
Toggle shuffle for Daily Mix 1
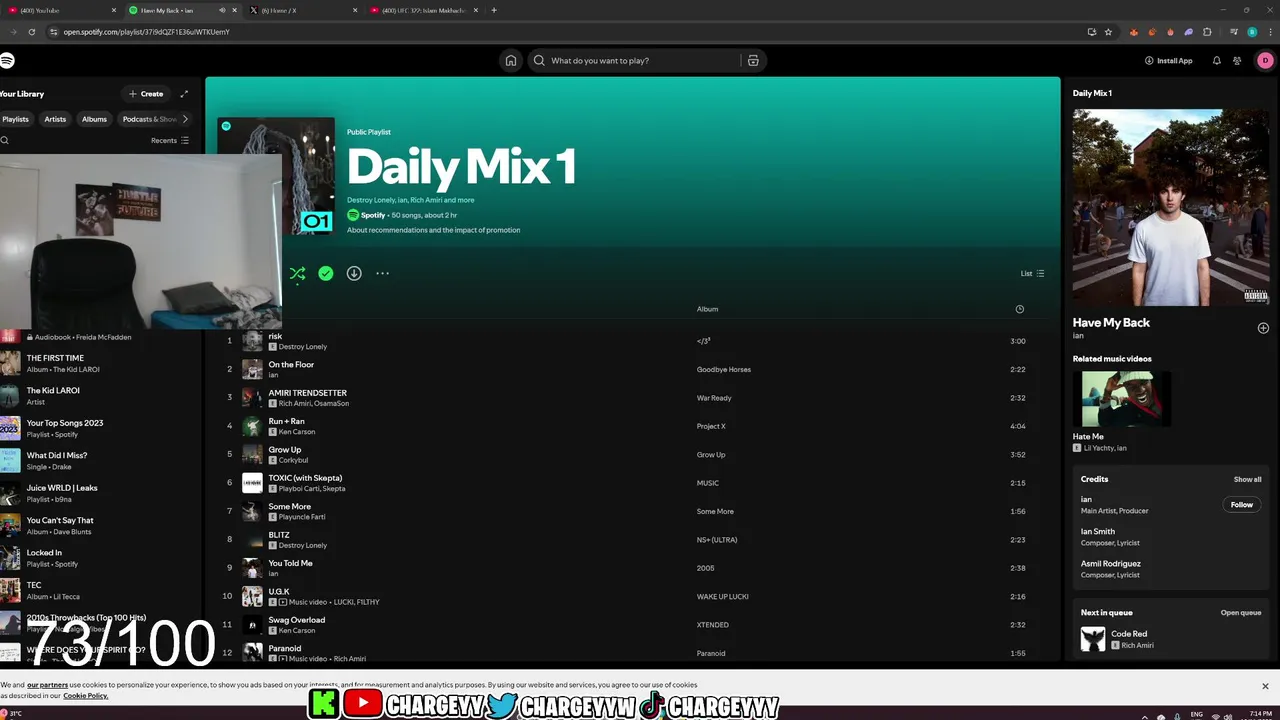point(297,273)
